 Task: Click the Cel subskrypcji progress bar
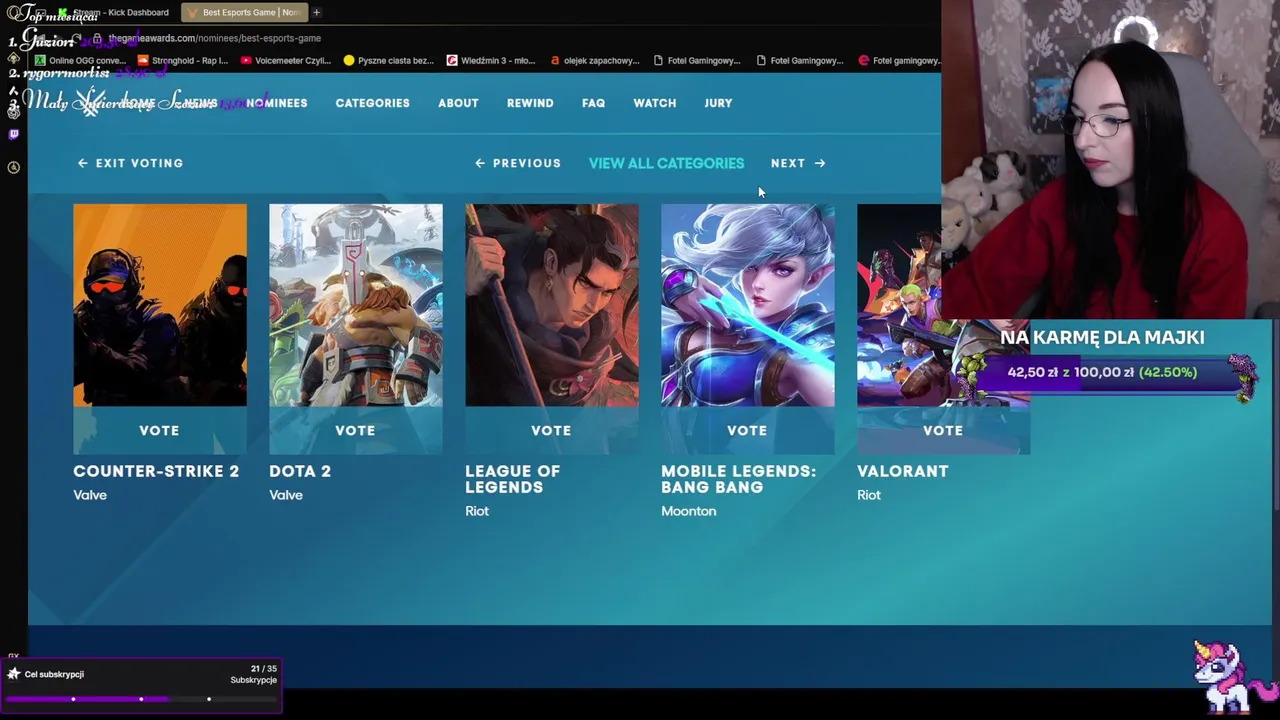click(141, 698)
